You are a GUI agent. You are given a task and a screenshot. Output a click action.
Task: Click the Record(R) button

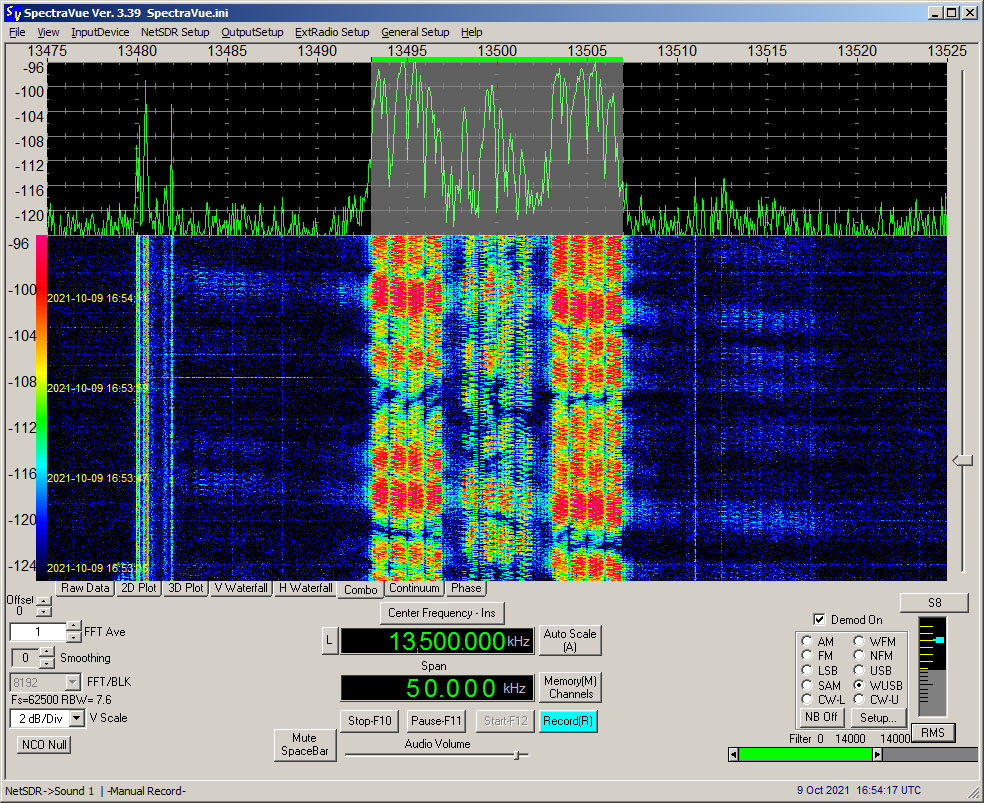[x=568, y=721]
